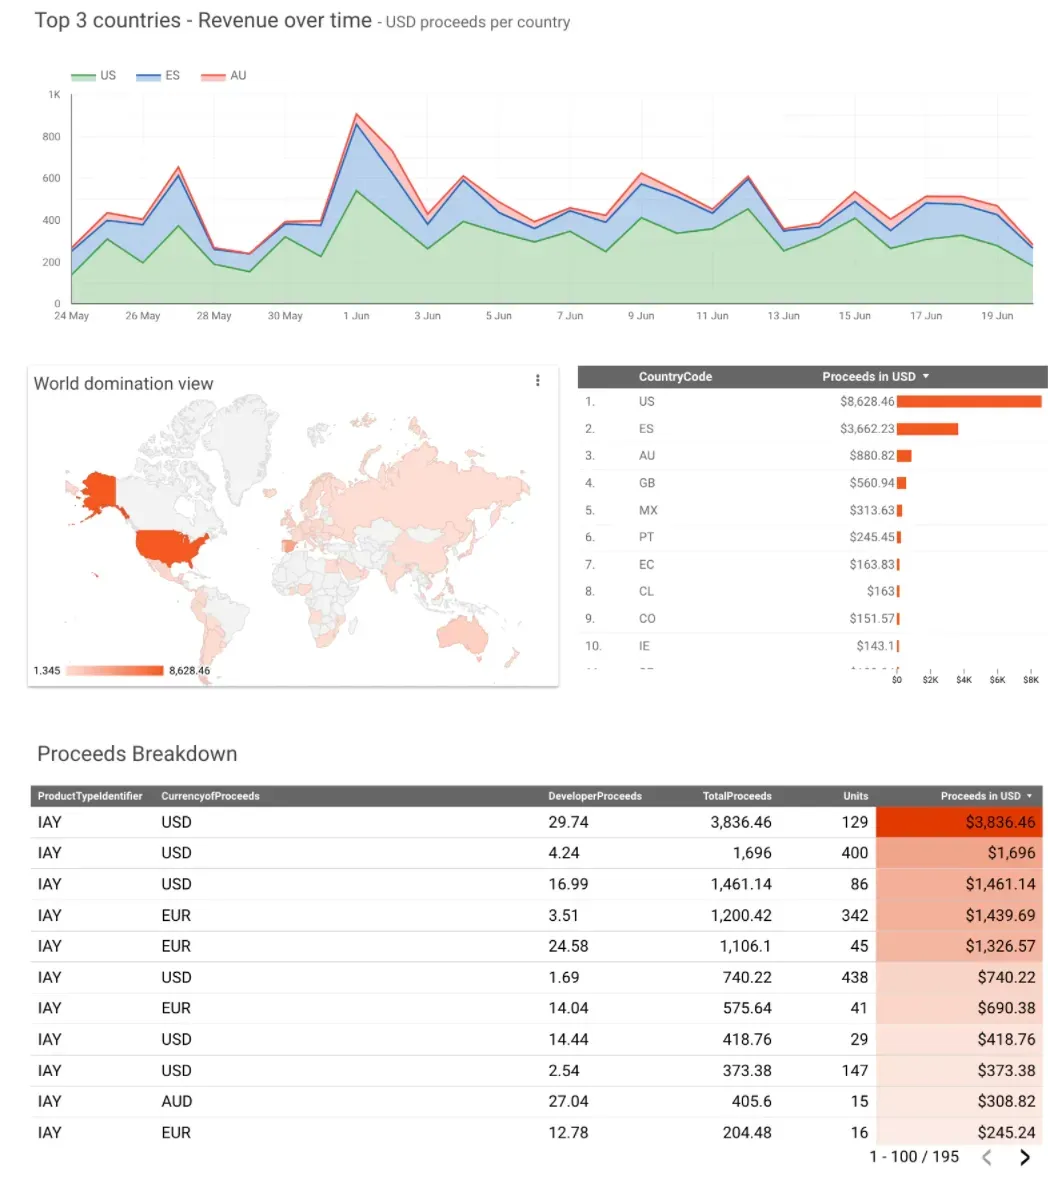Select Australia on the world map

pyautogui.click(x=463, y=633)
